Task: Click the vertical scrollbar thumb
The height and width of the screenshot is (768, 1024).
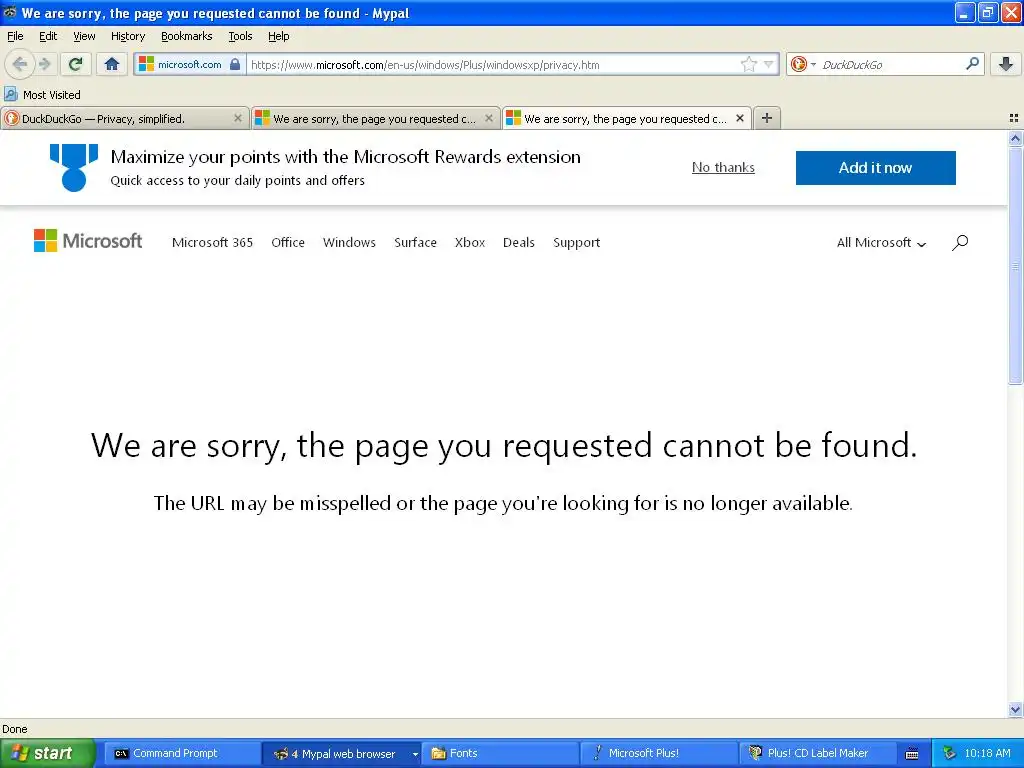Action: coord(1015,265)
